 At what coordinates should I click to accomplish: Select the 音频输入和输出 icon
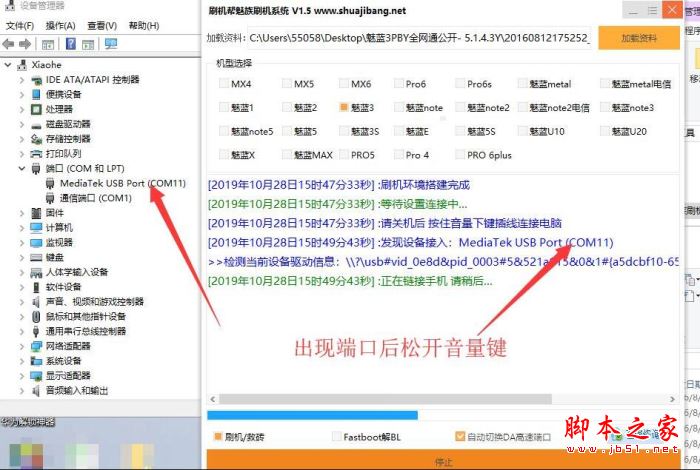37,391
